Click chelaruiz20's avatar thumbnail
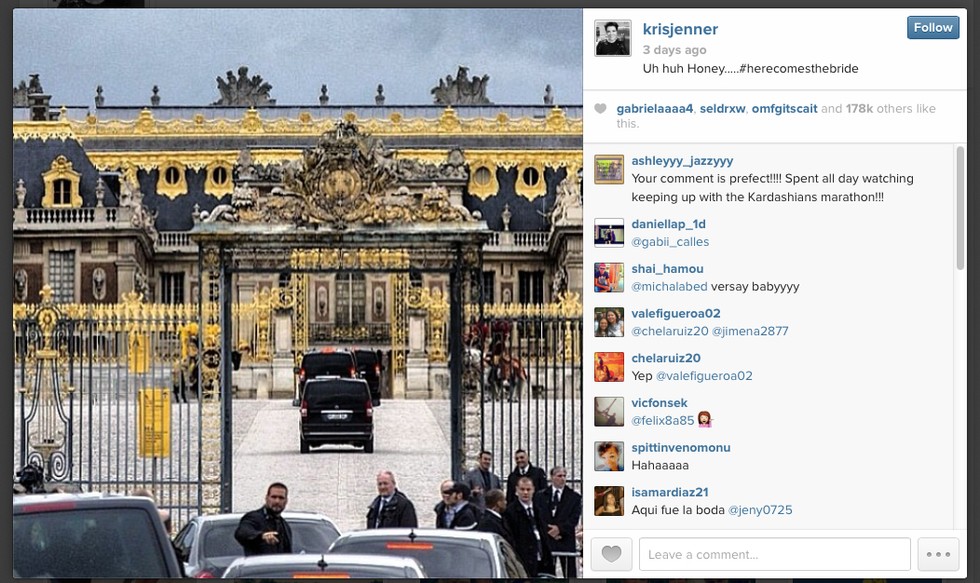 (x=609, y=367)
